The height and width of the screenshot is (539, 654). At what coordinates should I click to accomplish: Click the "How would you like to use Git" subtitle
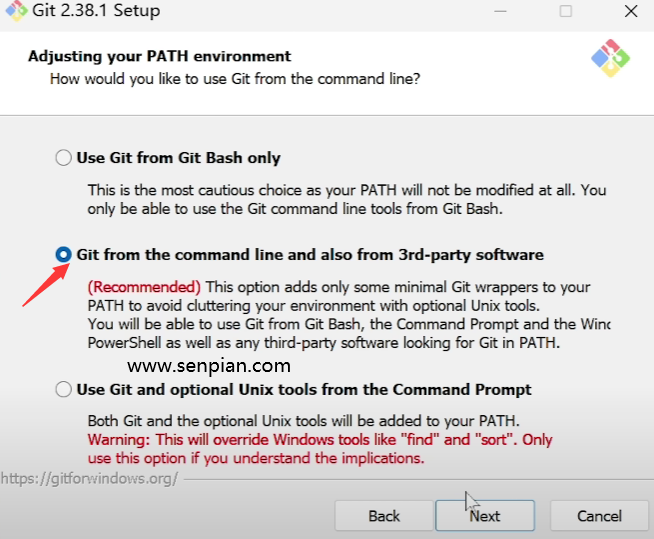tap(235, 78)
